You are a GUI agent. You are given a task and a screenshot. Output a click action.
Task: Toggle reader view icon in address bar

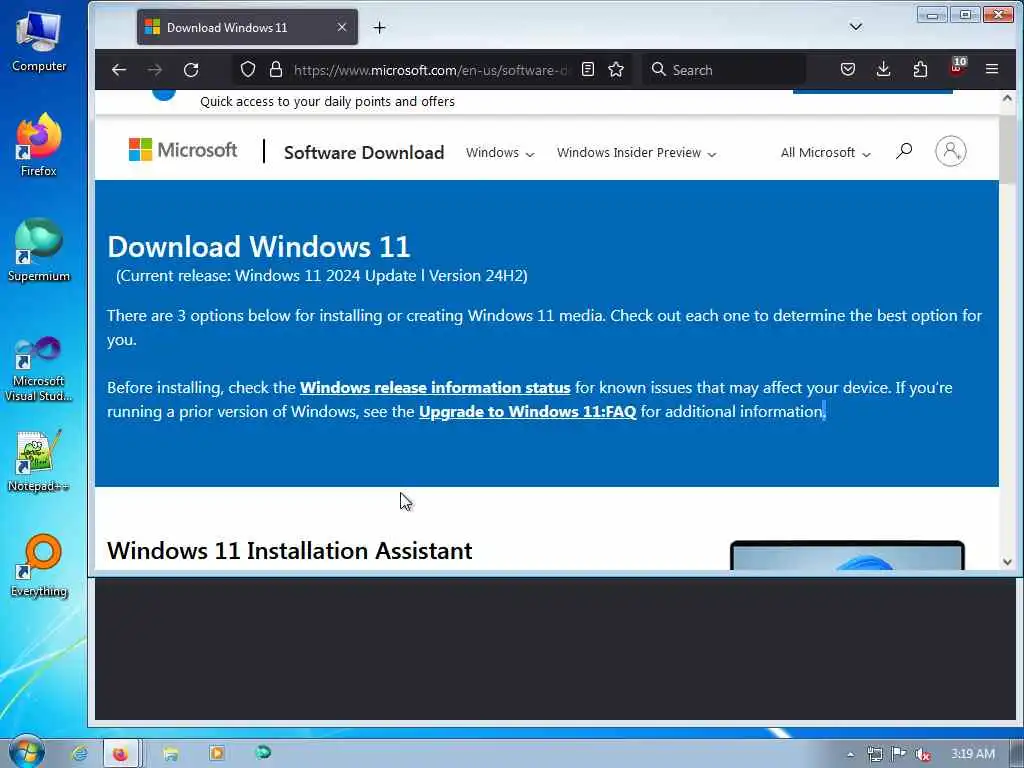[x=588, y=69]
